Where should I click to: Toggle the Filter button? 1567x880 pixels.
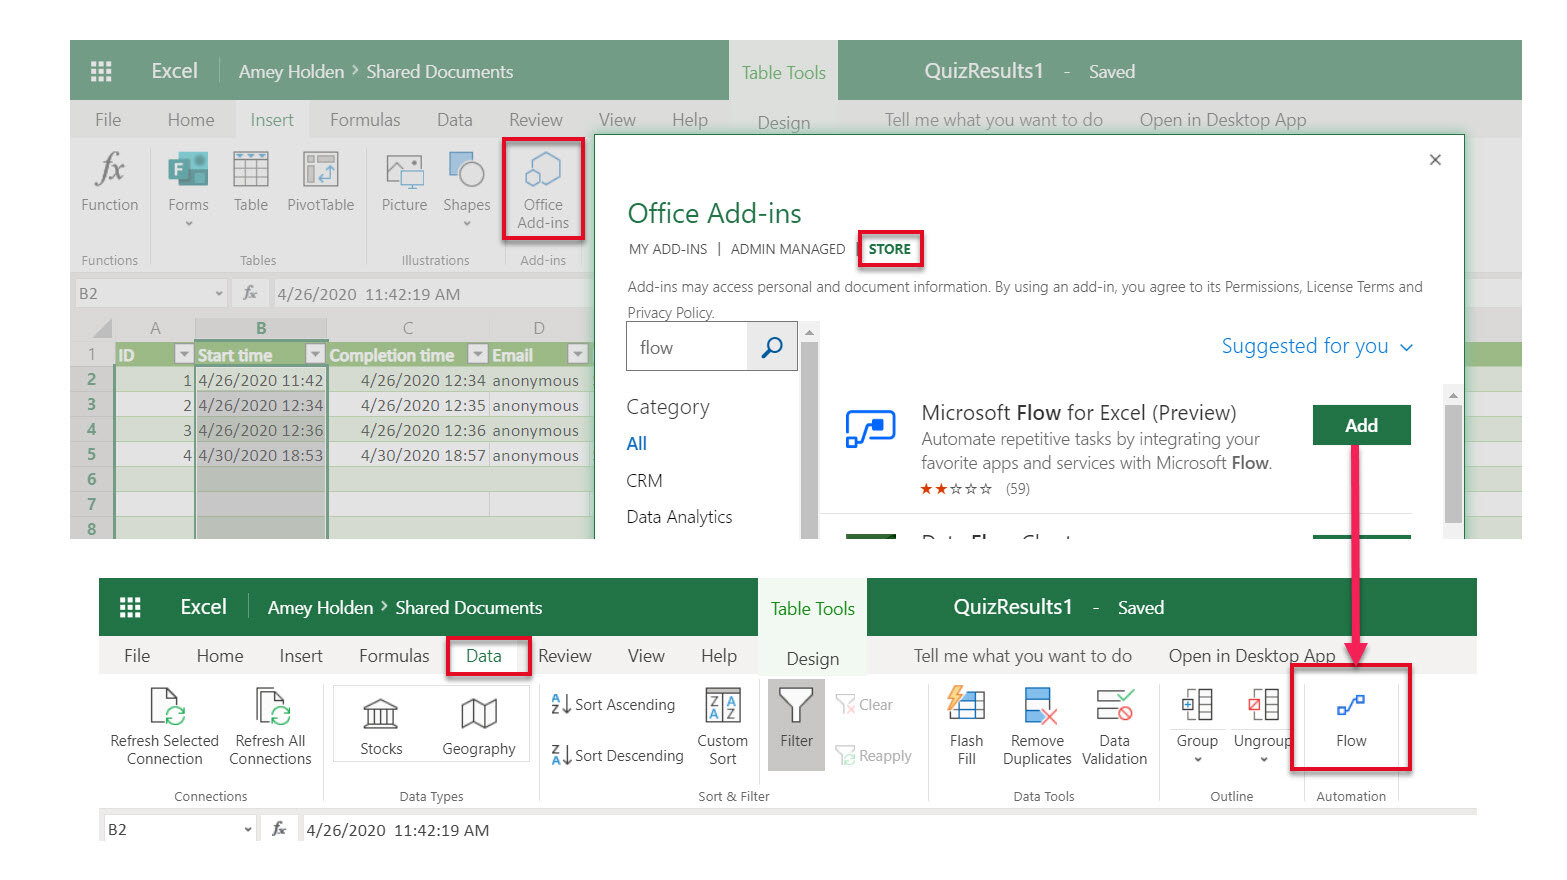796,725
